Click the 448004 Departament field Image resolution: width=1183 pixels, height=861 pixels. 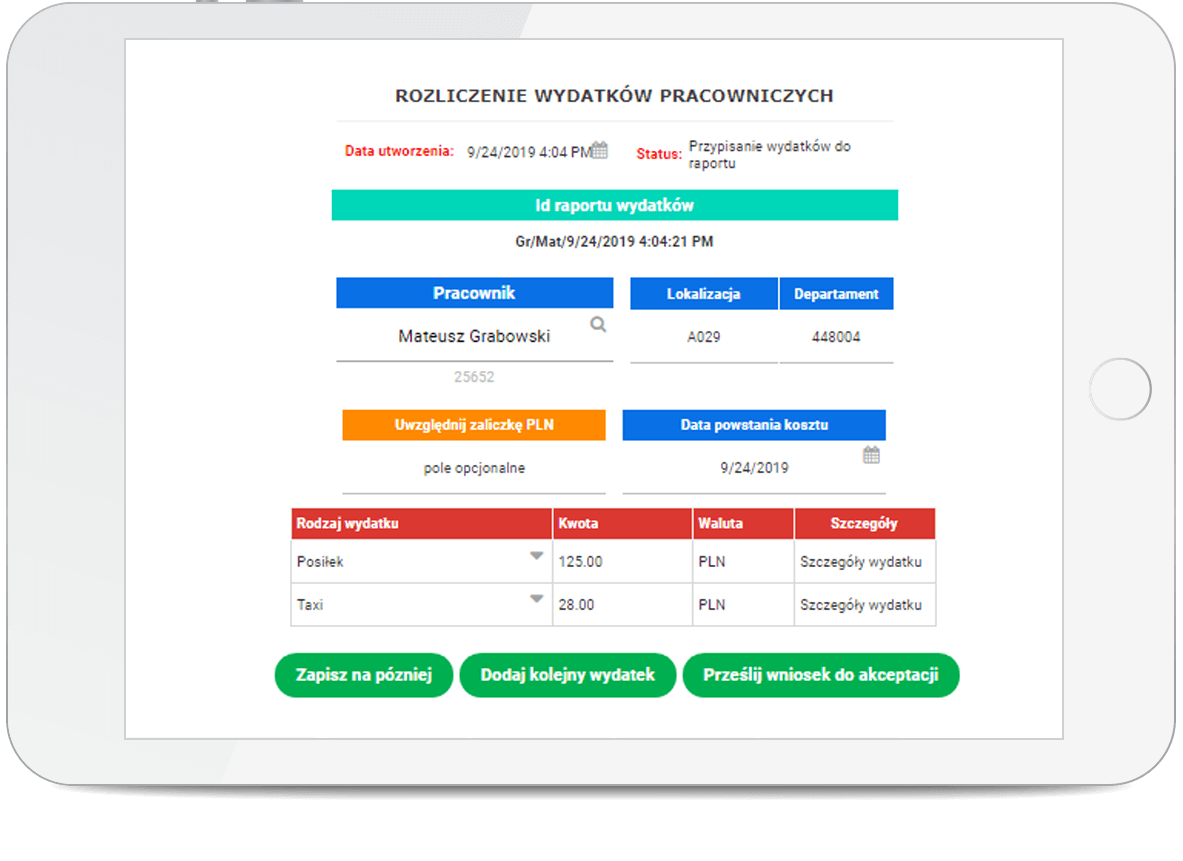[836, 337]
